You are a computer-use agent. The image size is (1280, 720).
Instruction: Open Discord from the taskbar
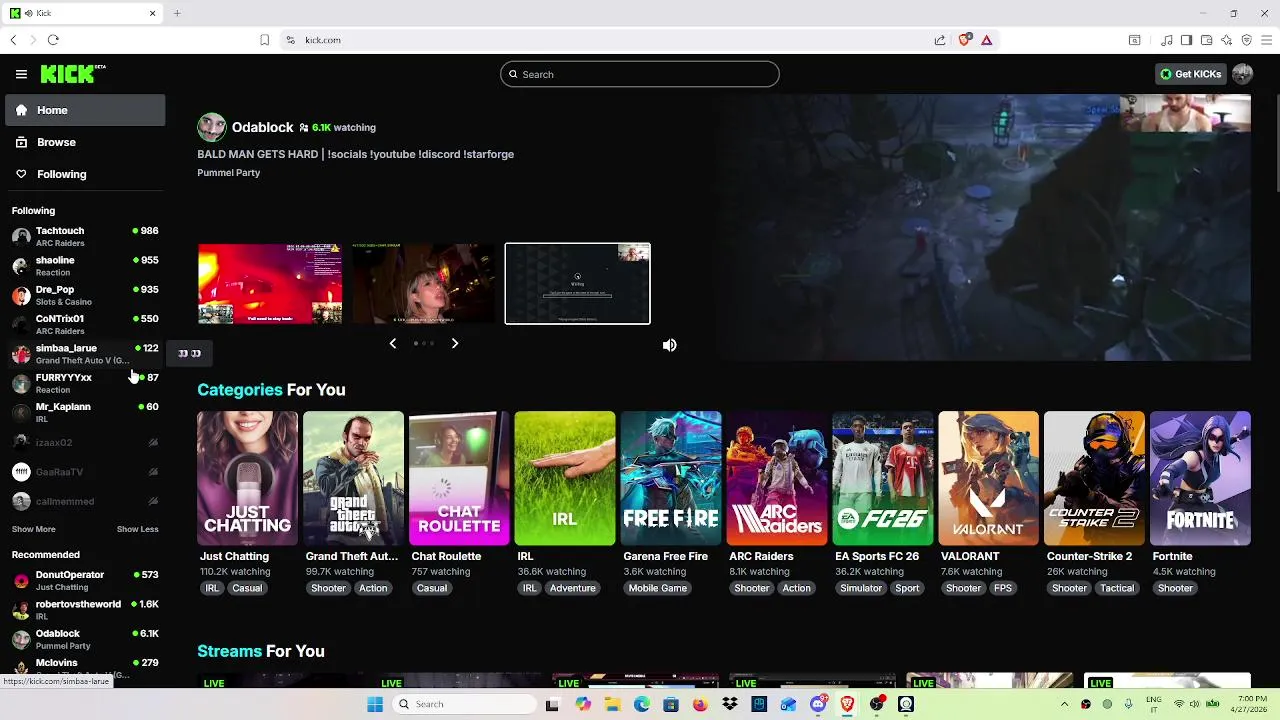pyautogui.click(x=818, y=704)
